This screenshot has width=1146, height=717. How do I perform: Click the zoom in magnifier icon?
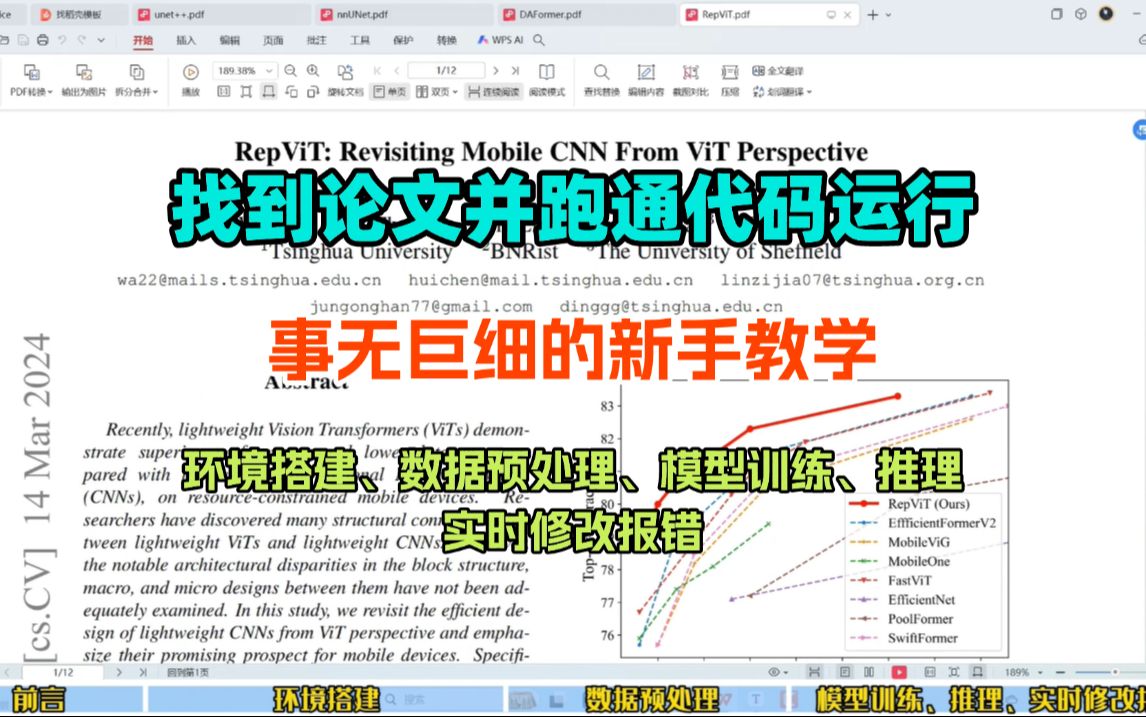313,71
